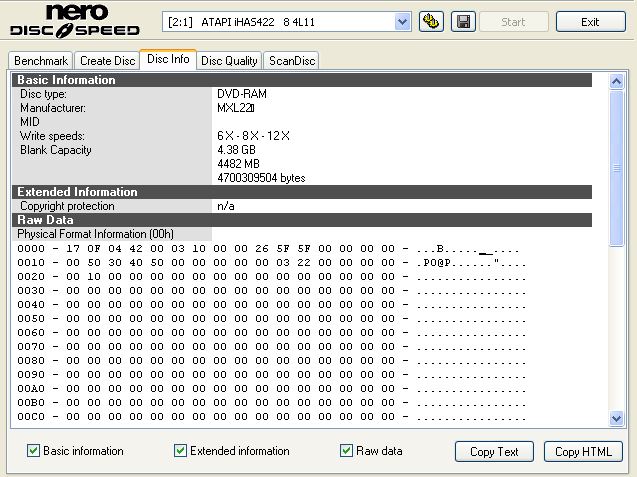This screenshot has width=637, height=477.
Task: Switch to the Benchmark tab
Action: click(41, 61)
